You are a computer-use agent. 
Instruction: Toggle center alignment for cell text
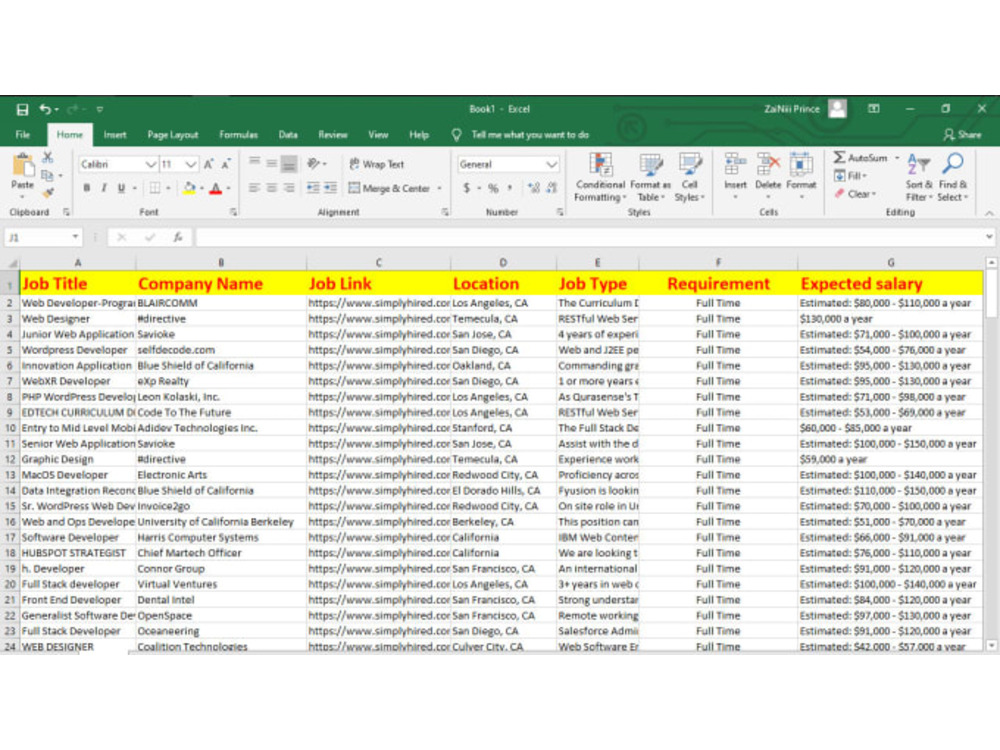click(272, 188)
